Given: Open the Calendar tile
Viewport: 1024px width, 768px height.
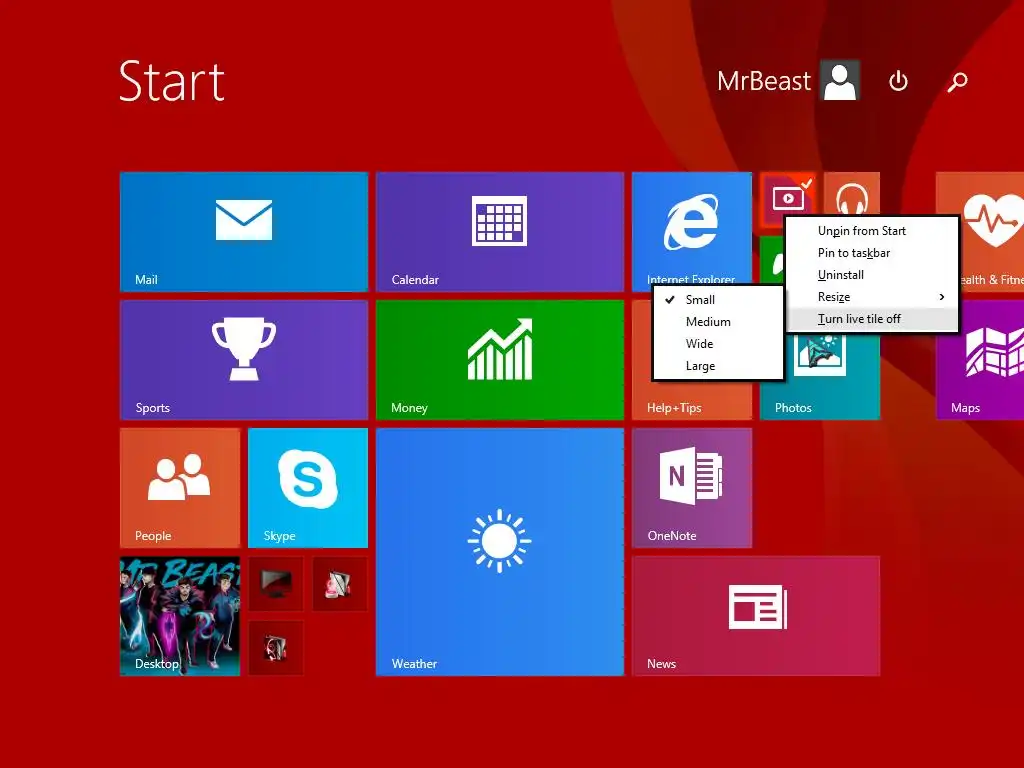Looking at the screenshot, I should pos(500,231).
